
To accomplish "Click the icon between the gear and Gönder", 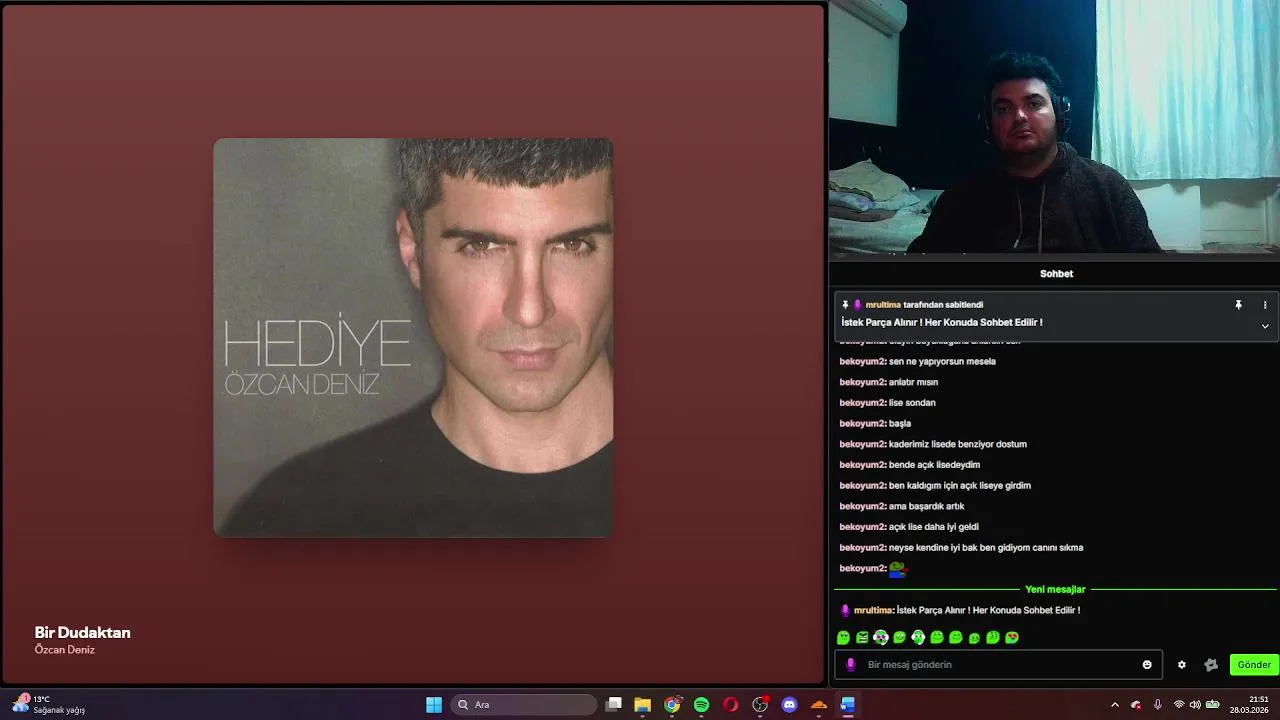I will [x=1211, y=665].
